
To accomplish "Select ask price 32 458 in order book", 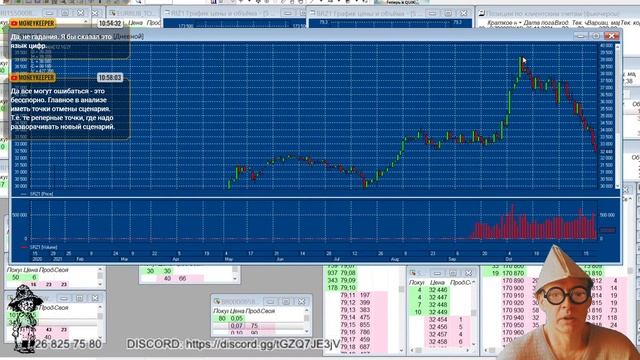I will pos(438,342).
